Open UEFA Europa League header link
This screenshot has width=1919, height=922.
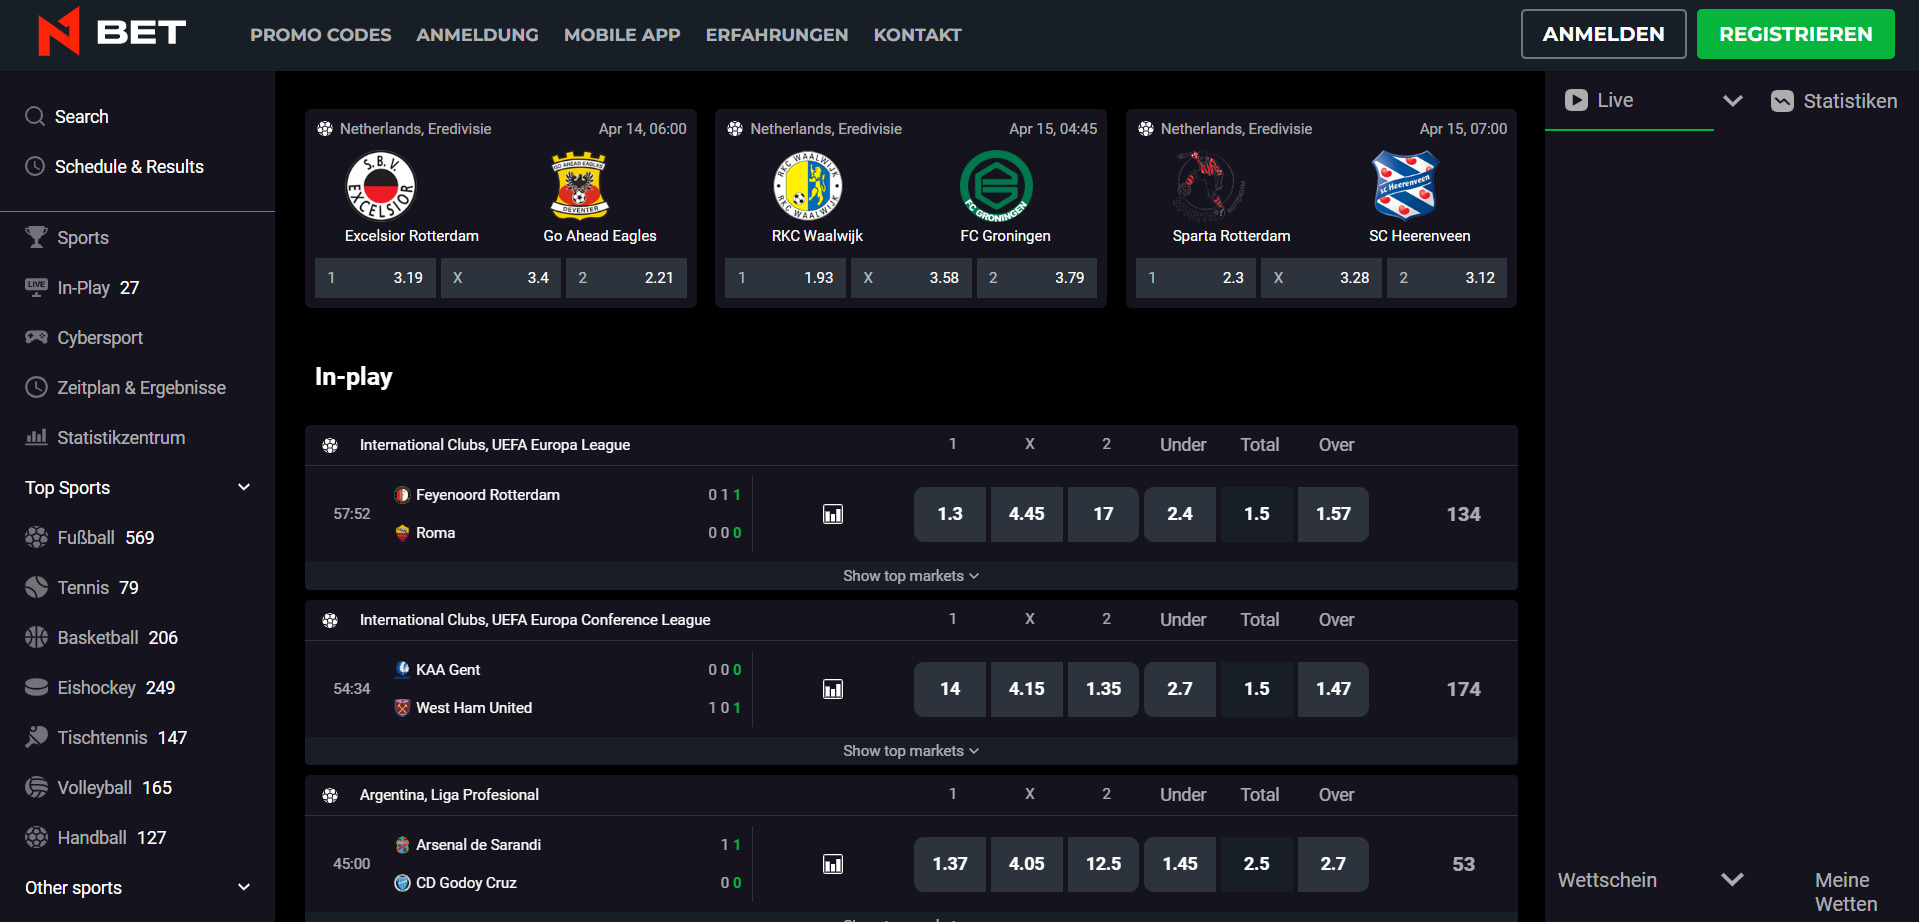tap(495, 445)
